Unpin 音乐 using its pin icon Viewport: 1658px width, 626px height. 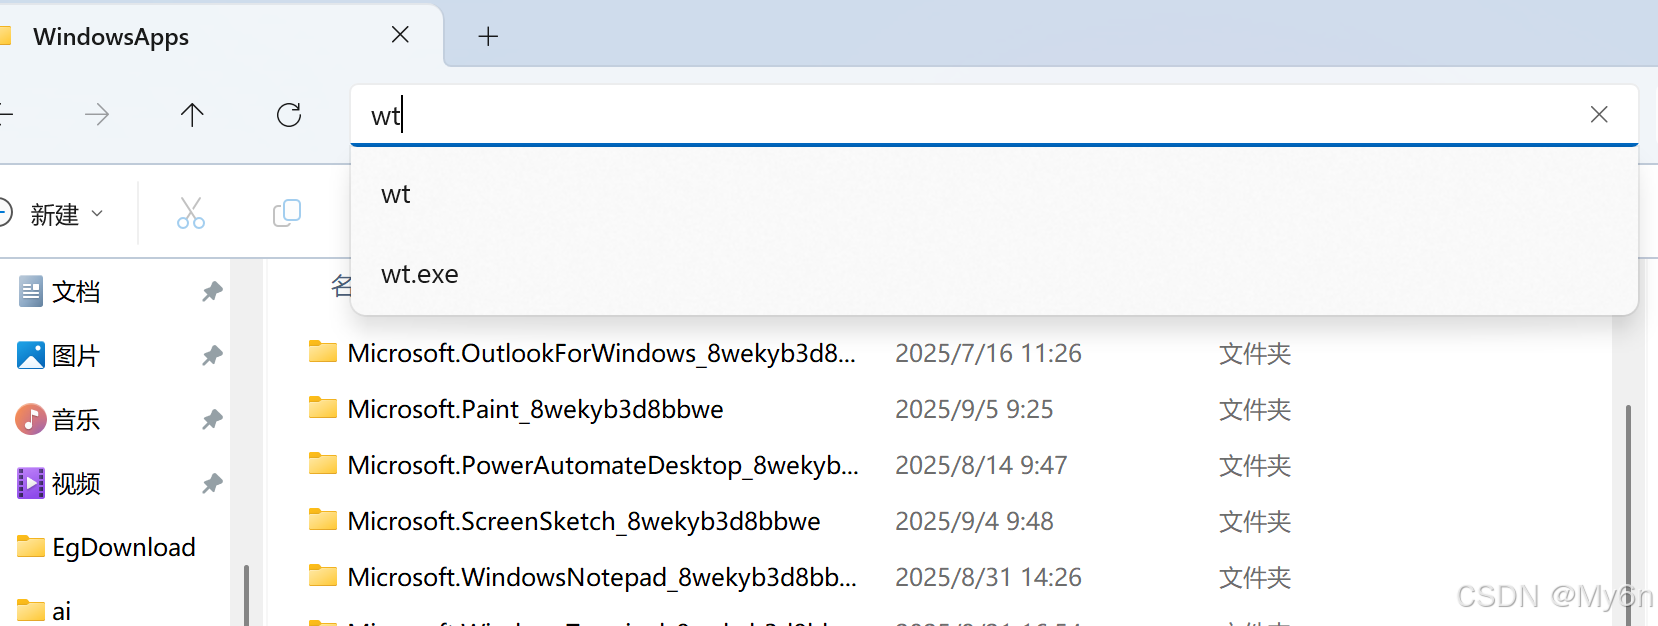212,420
